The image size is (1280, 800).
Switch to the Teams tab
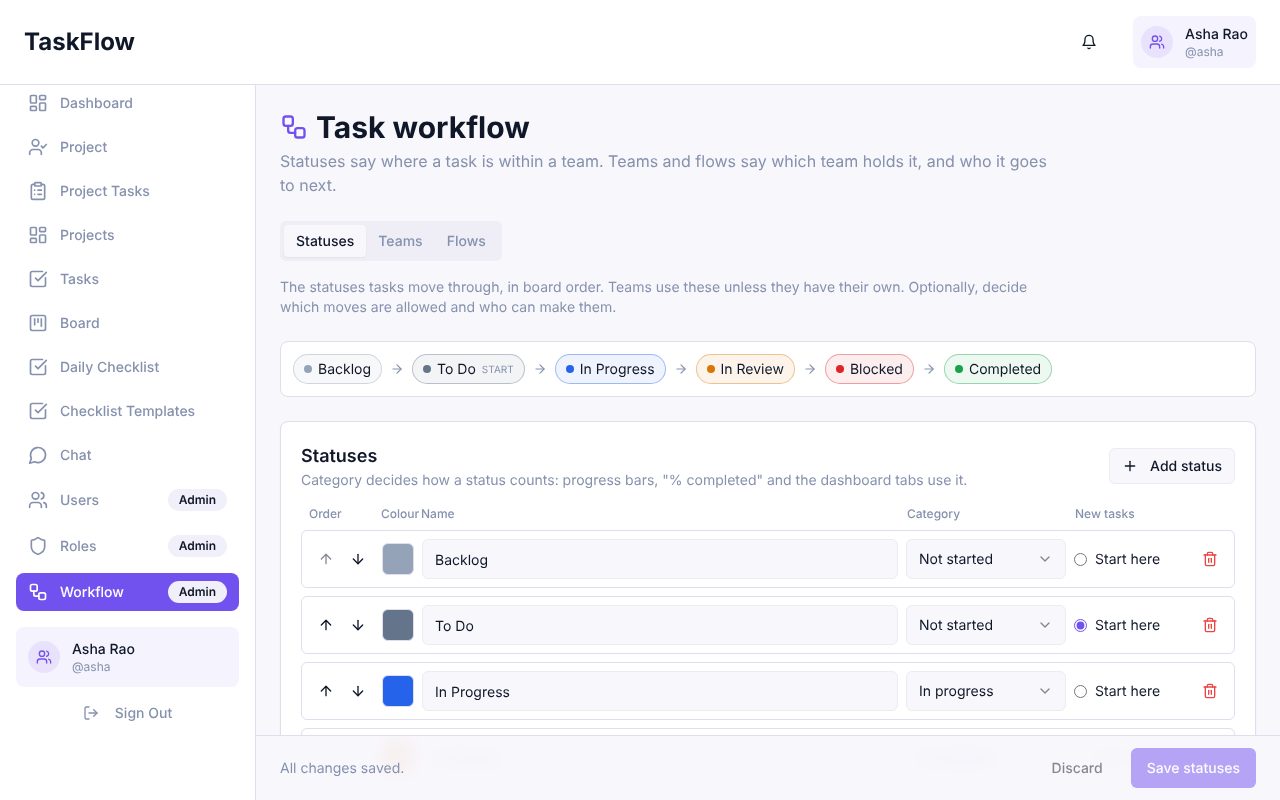[x=400, y=241]
